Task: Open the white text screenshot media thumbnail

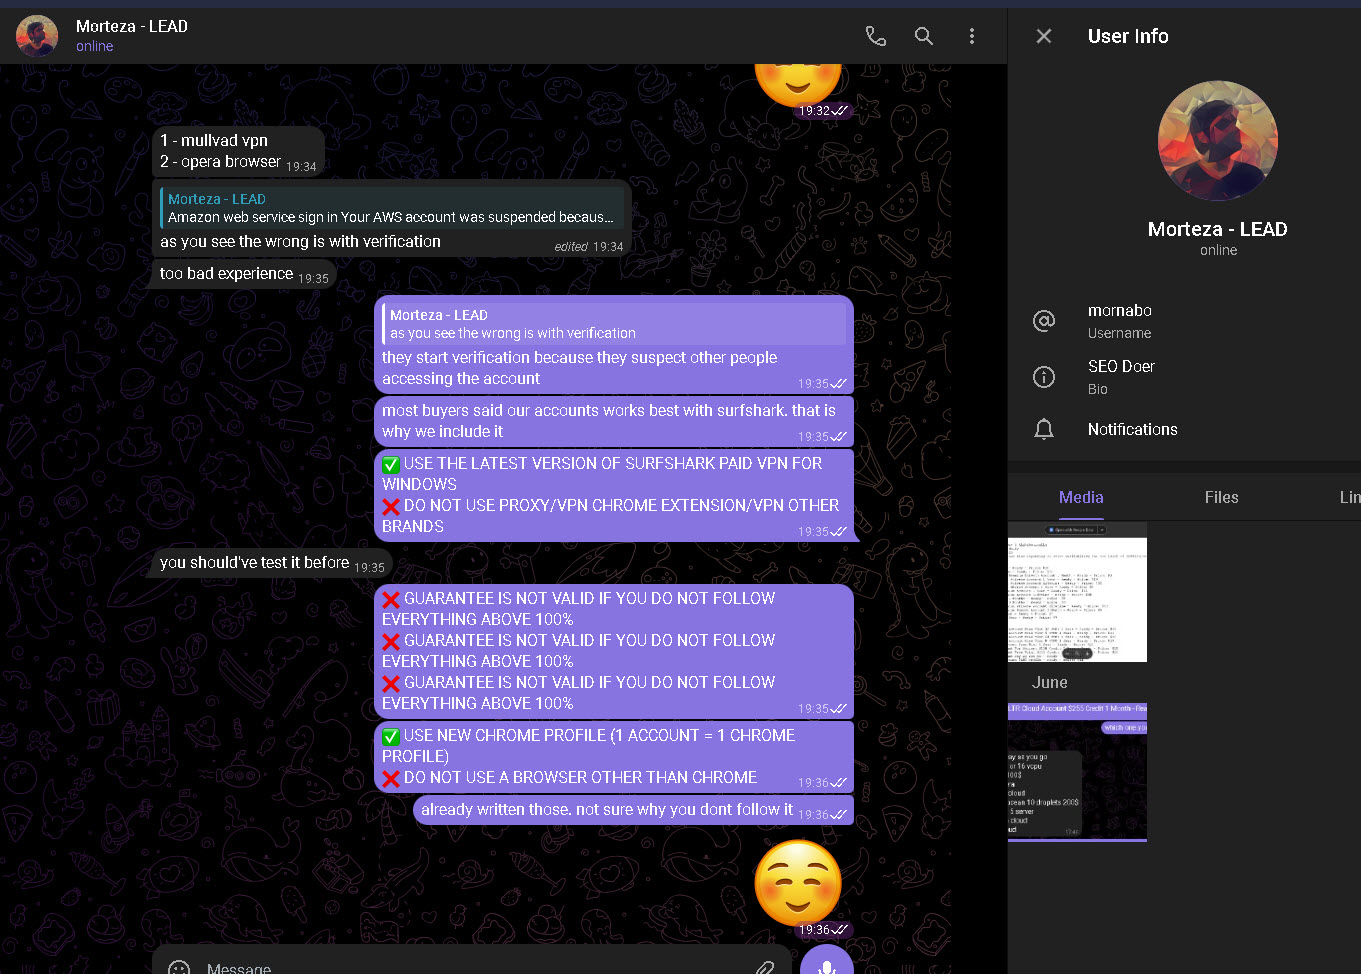Action: [x=1077, y=591]
